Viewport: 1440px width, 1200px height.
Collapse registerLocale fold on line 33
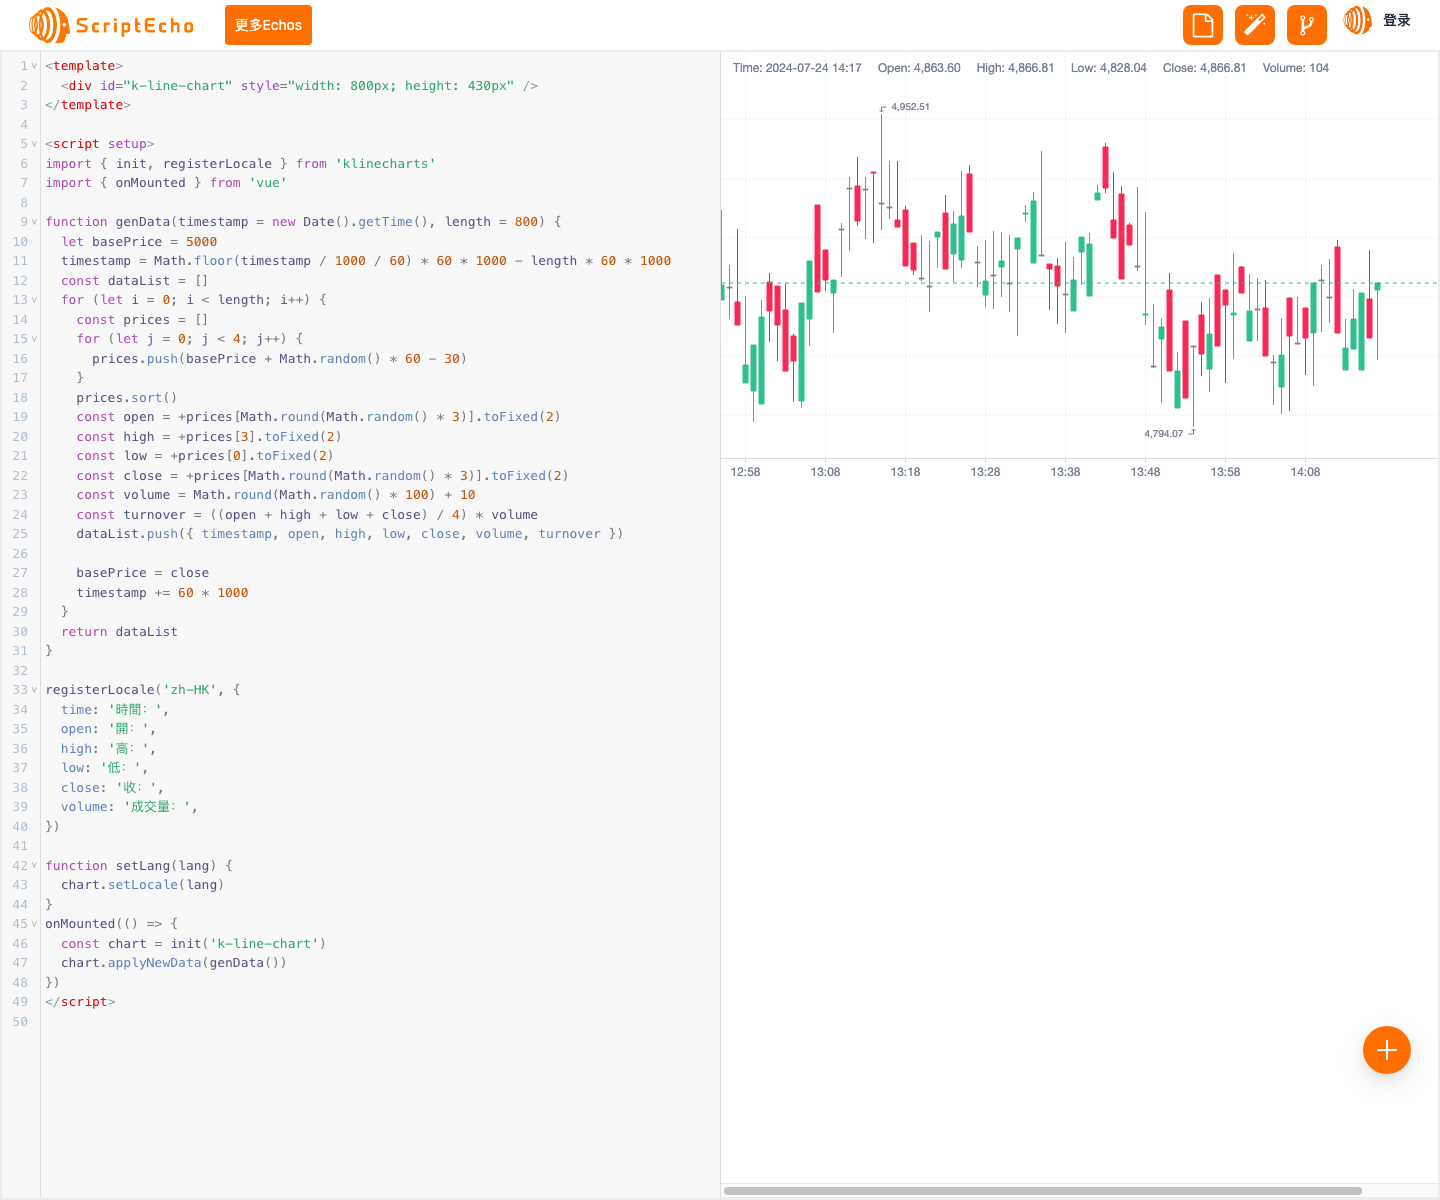point(34,690)
